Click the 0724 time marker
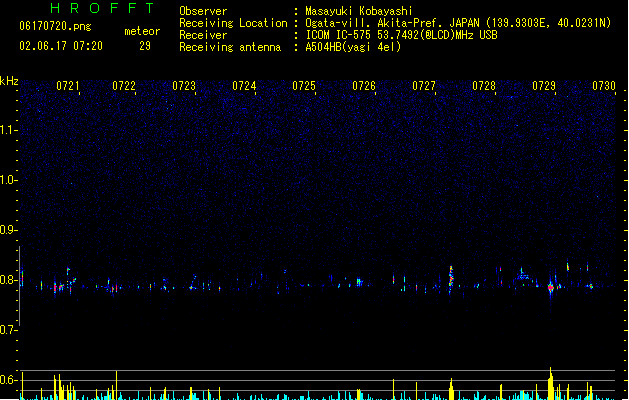 tap(244, 86)
